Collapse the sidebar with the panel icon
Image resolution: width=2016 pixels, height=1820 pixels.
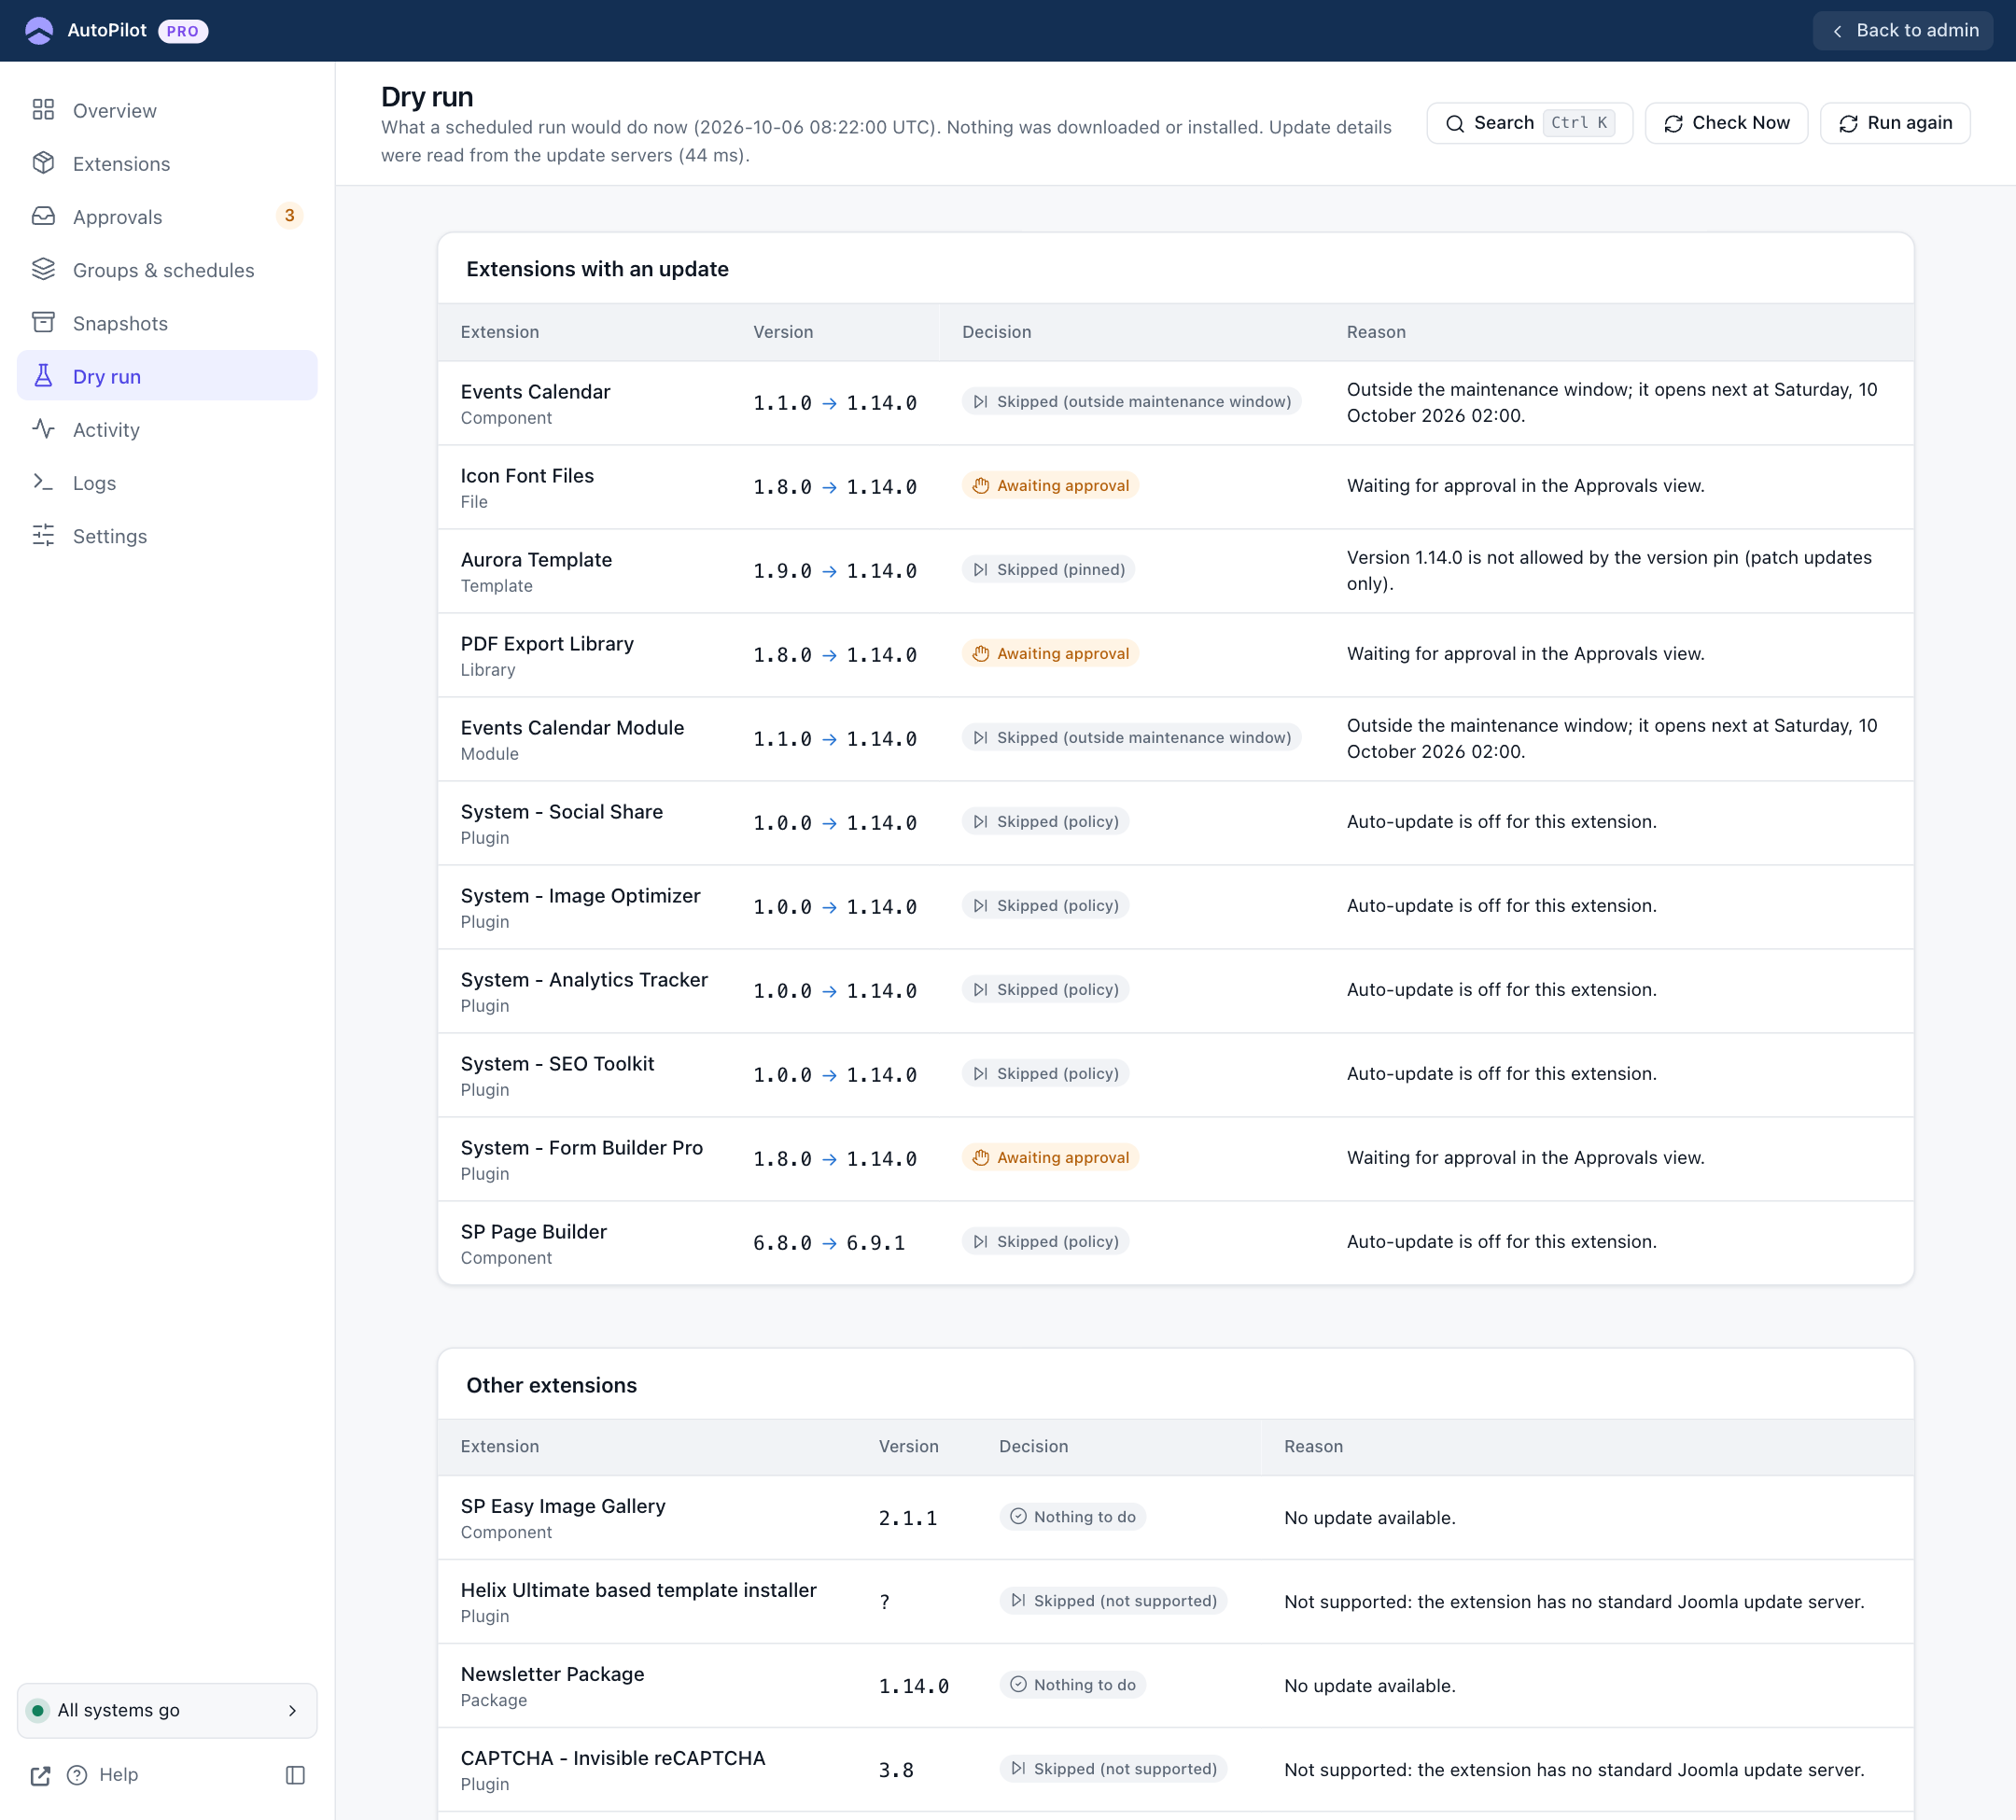pyautogui.click(x=295, y=1775)
